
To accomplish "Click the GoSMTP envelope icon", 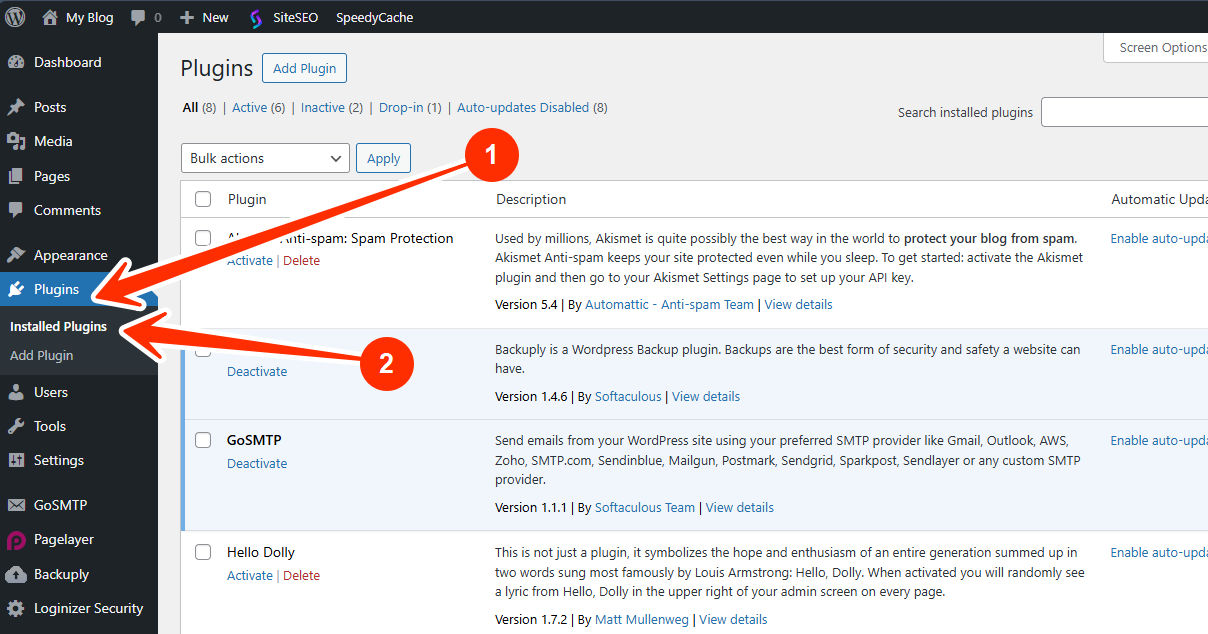I will point(16,505).
